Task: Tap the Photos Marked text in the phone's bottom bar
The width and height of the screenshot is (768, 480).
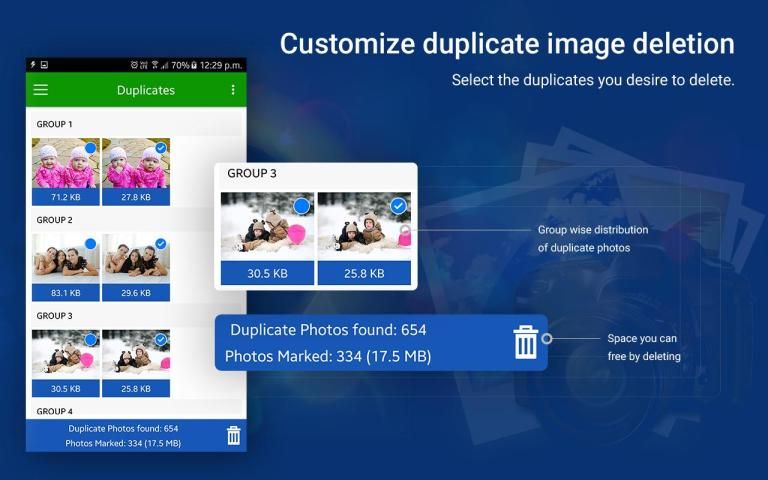Action: (x=123, y=443)
